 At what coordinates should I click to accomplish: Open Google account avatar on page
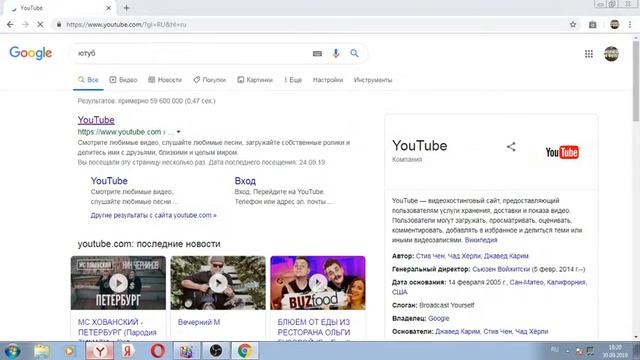pos(611,54)
